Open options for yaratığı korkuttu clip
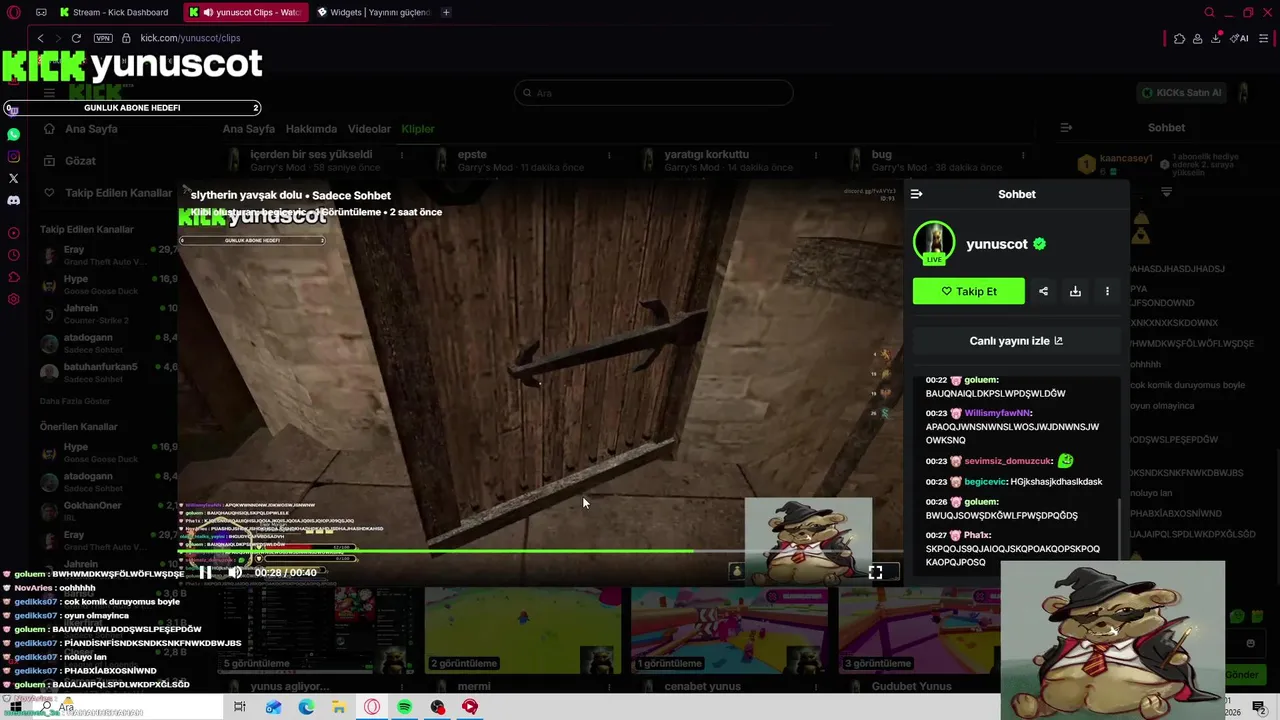This screenshot has height=720, width=1280. [816, 155]
